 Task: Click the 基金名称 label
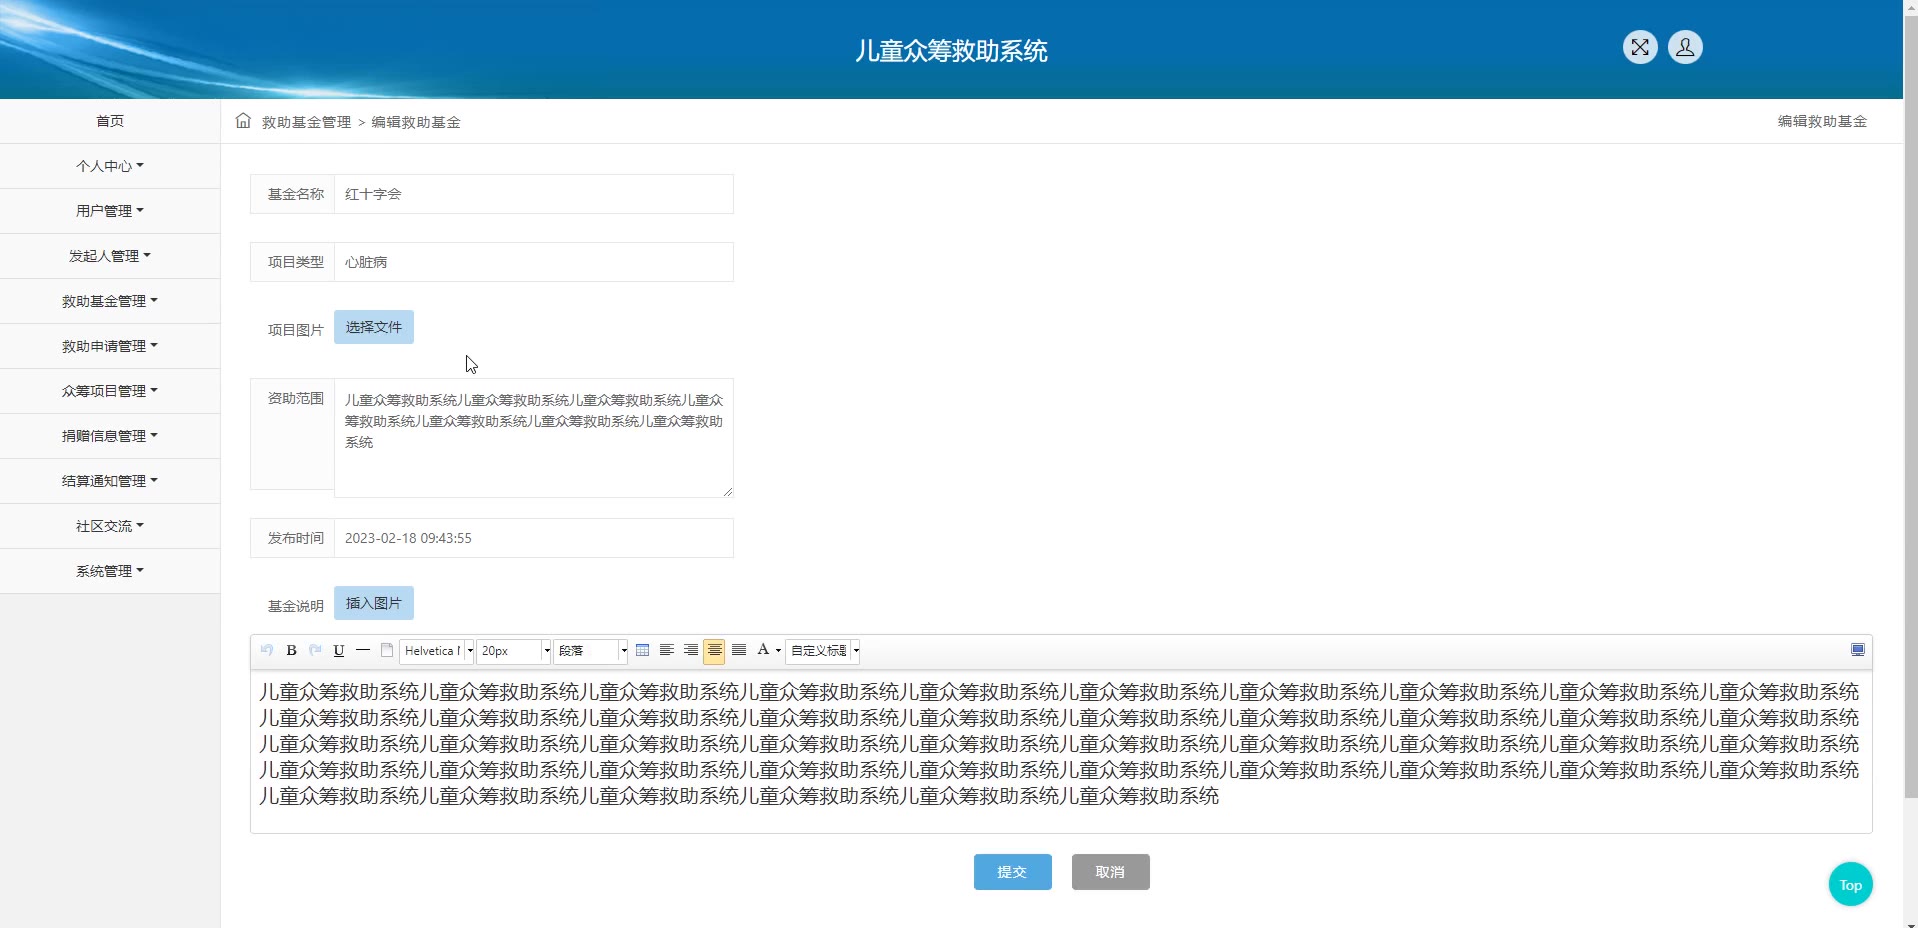296,194
